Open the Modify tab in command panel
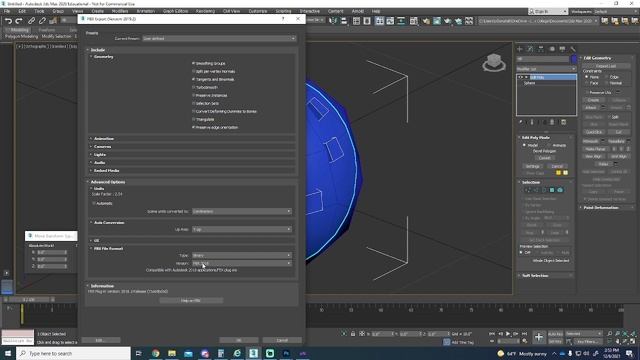640x360 pixels. pyautogui.click(x=530, y=49)
